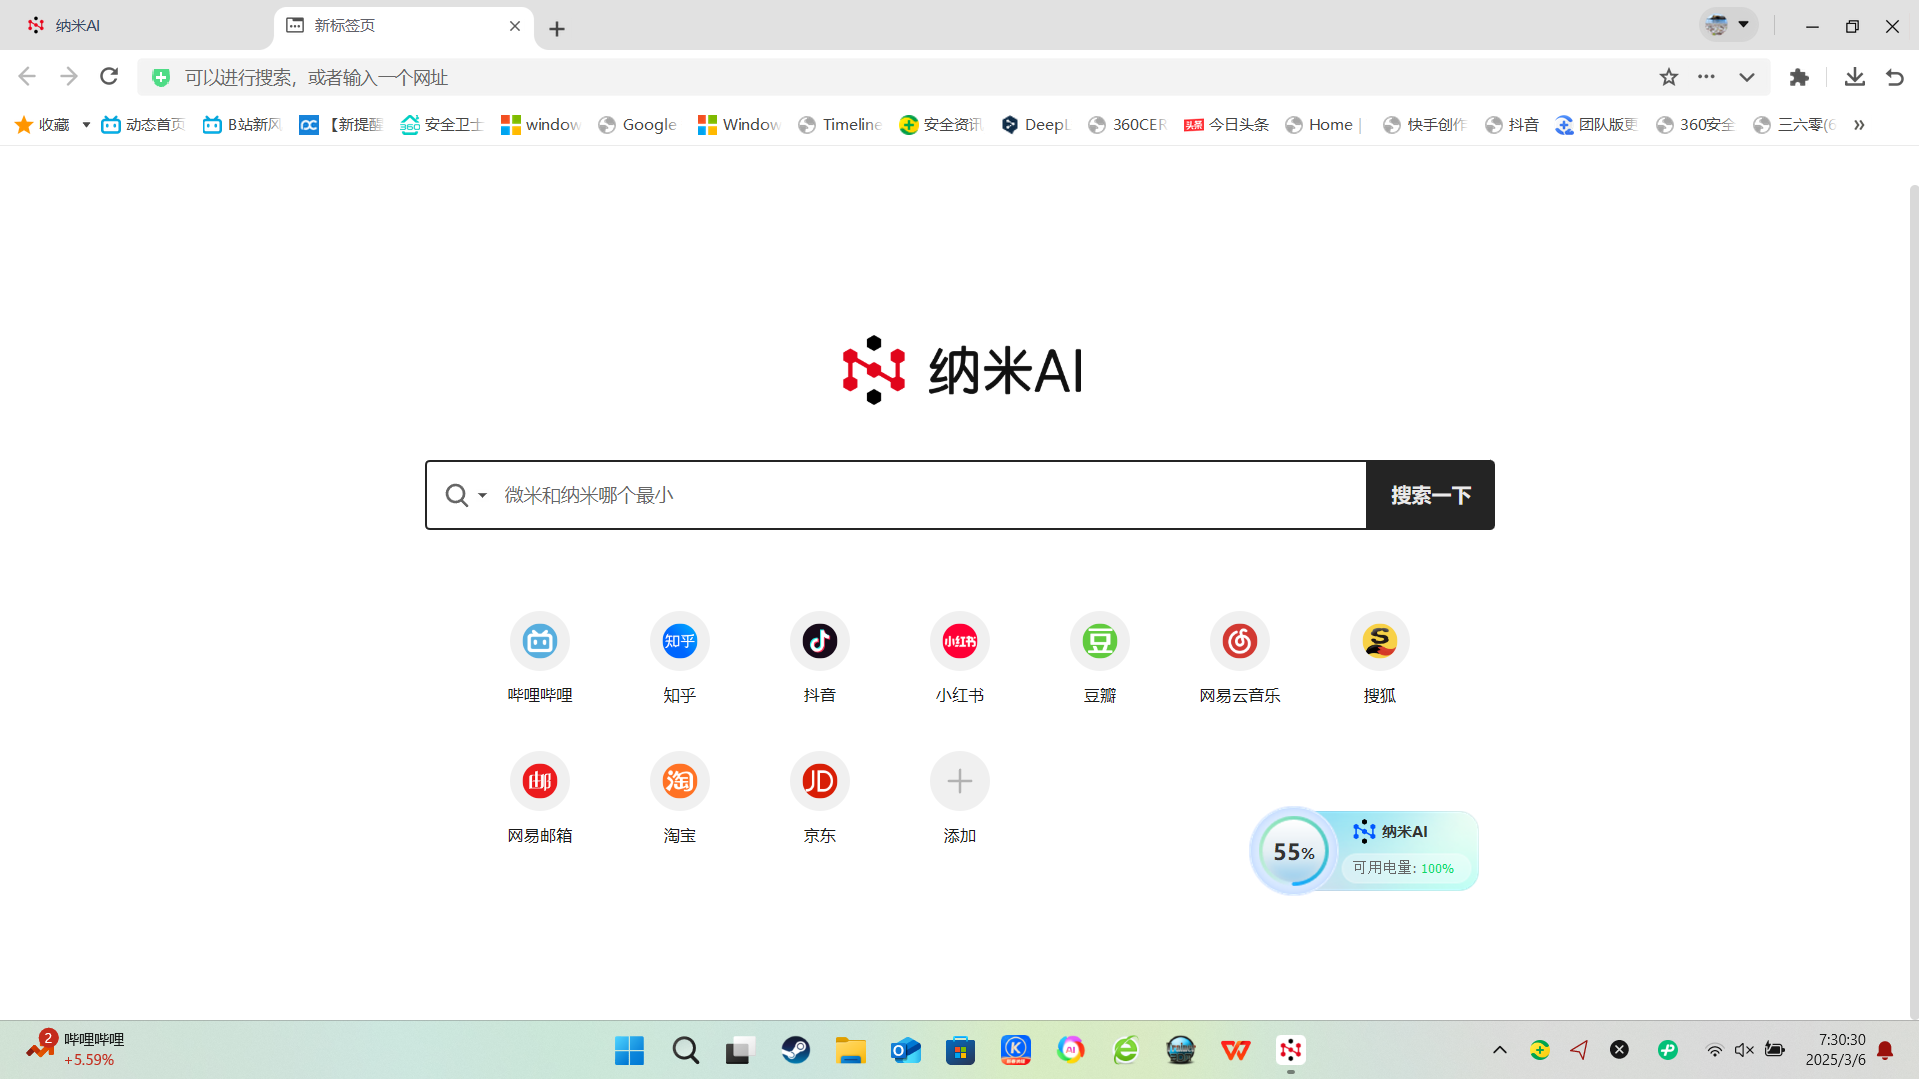Screen dimensions: 1919x1079
Task: Expand the address bar dropdown chevron
Action: (x=1747, y=77)
